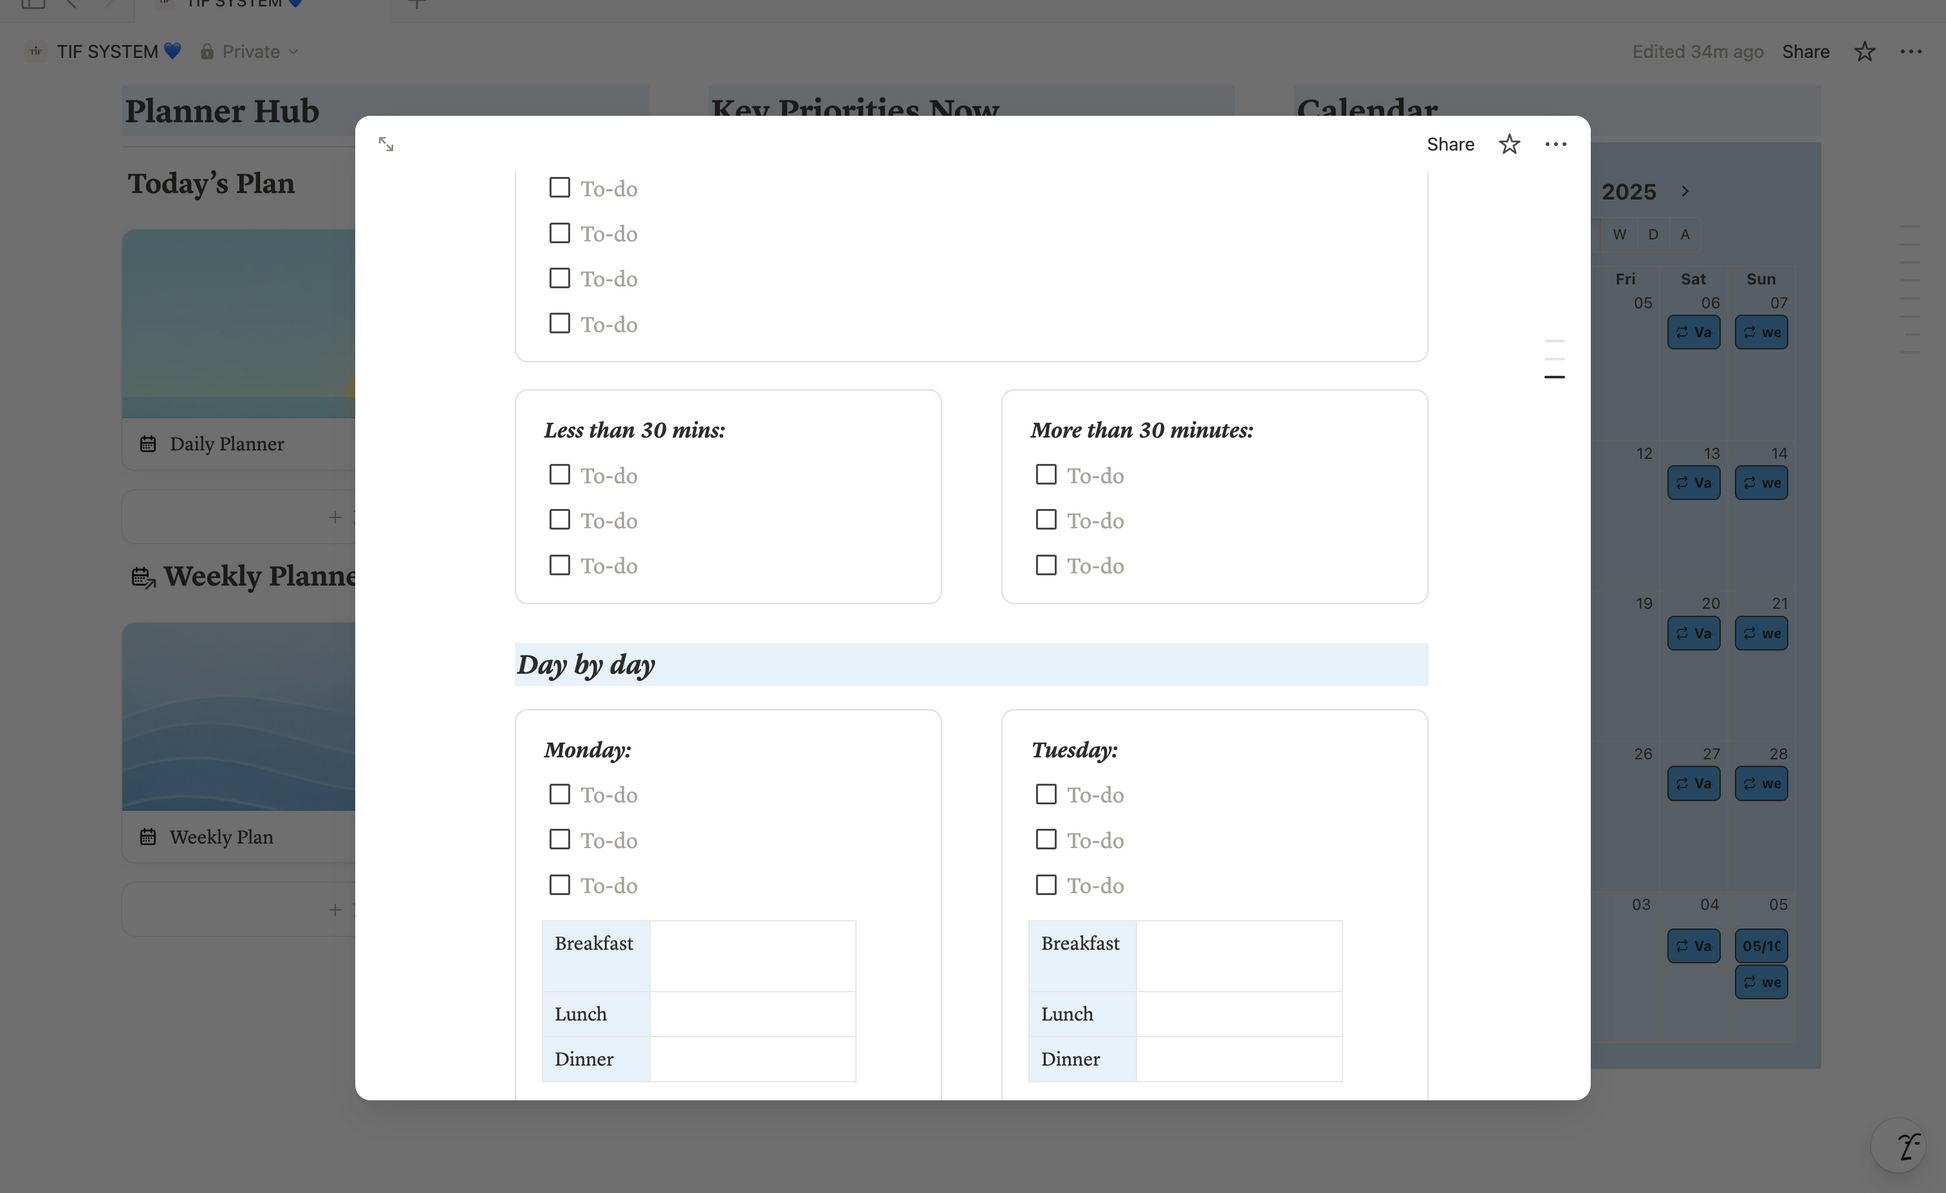The image size is (1946, 1193).
Task: Open the top-right page options ellipsis
Action: [1910, 52]
